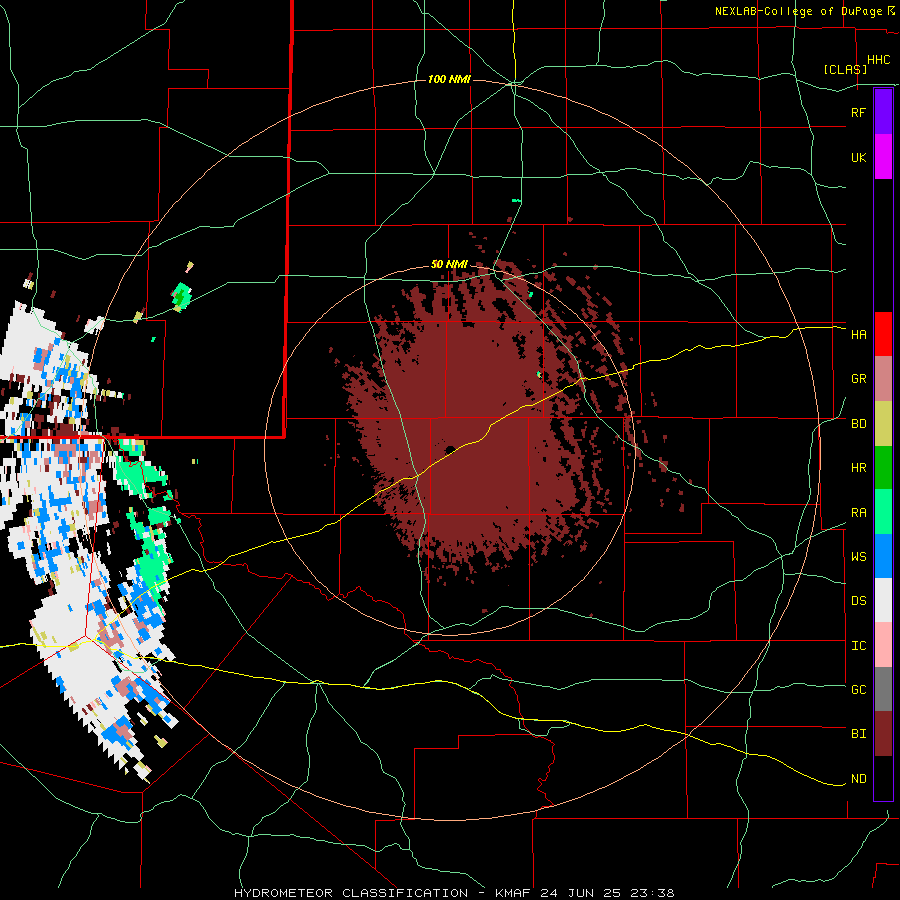Click the green rain echo northwest of radar

click(x=181, y=296)
